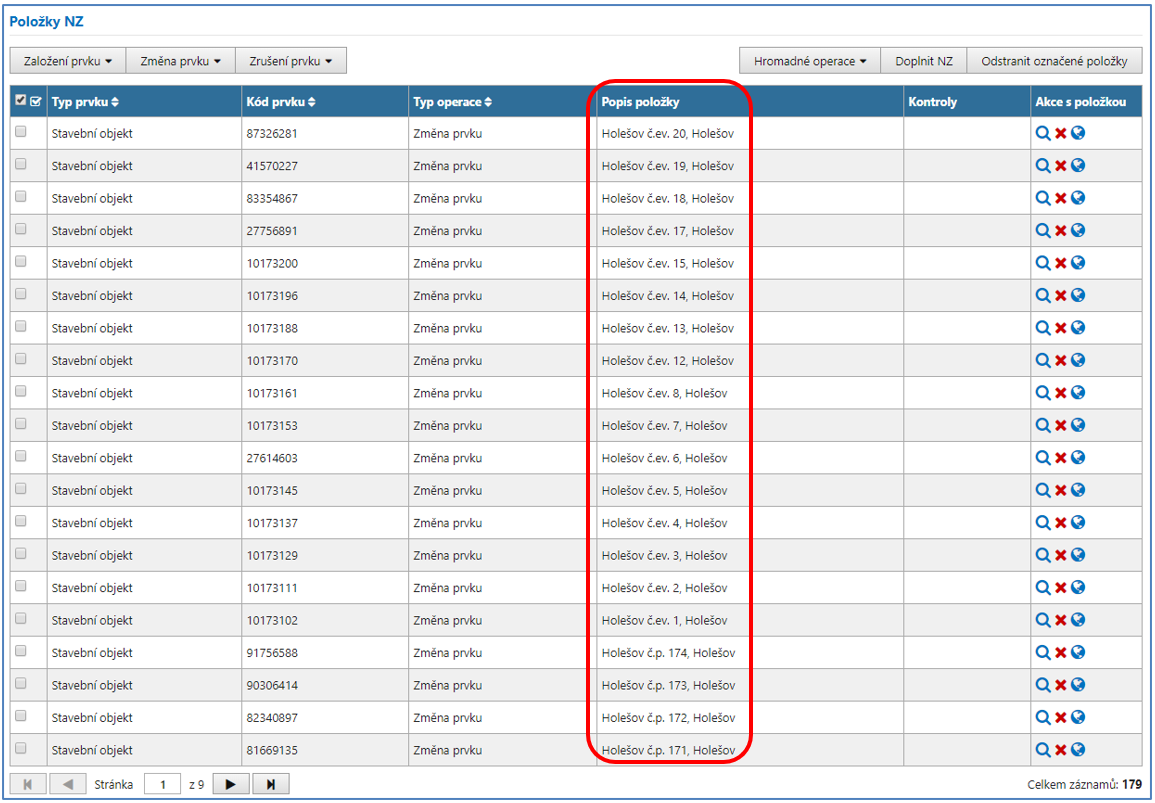This screenshot has height=803, width=1155.
Task: Tick checkbox for Holešov č.ev. 15 row
Action: pyautogui.click(x=21, y=262)
